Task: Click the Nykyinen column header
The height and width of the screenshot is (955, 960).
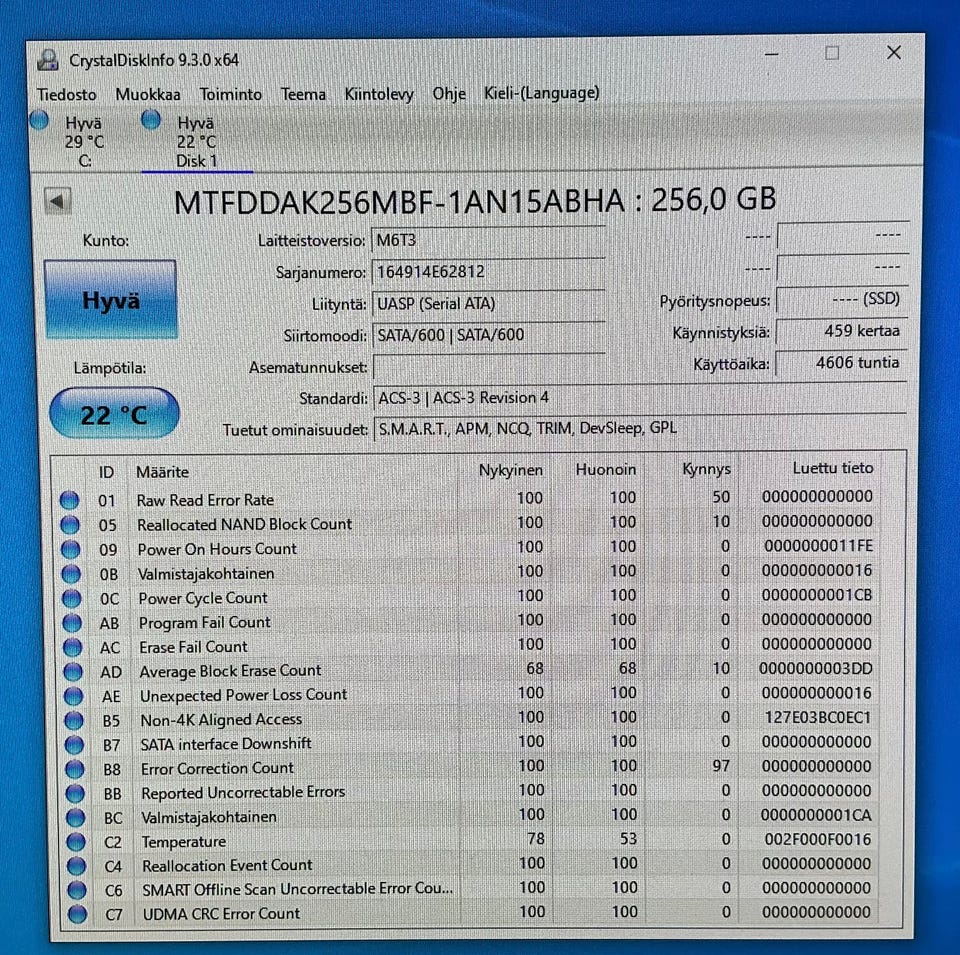Action: 511,470
